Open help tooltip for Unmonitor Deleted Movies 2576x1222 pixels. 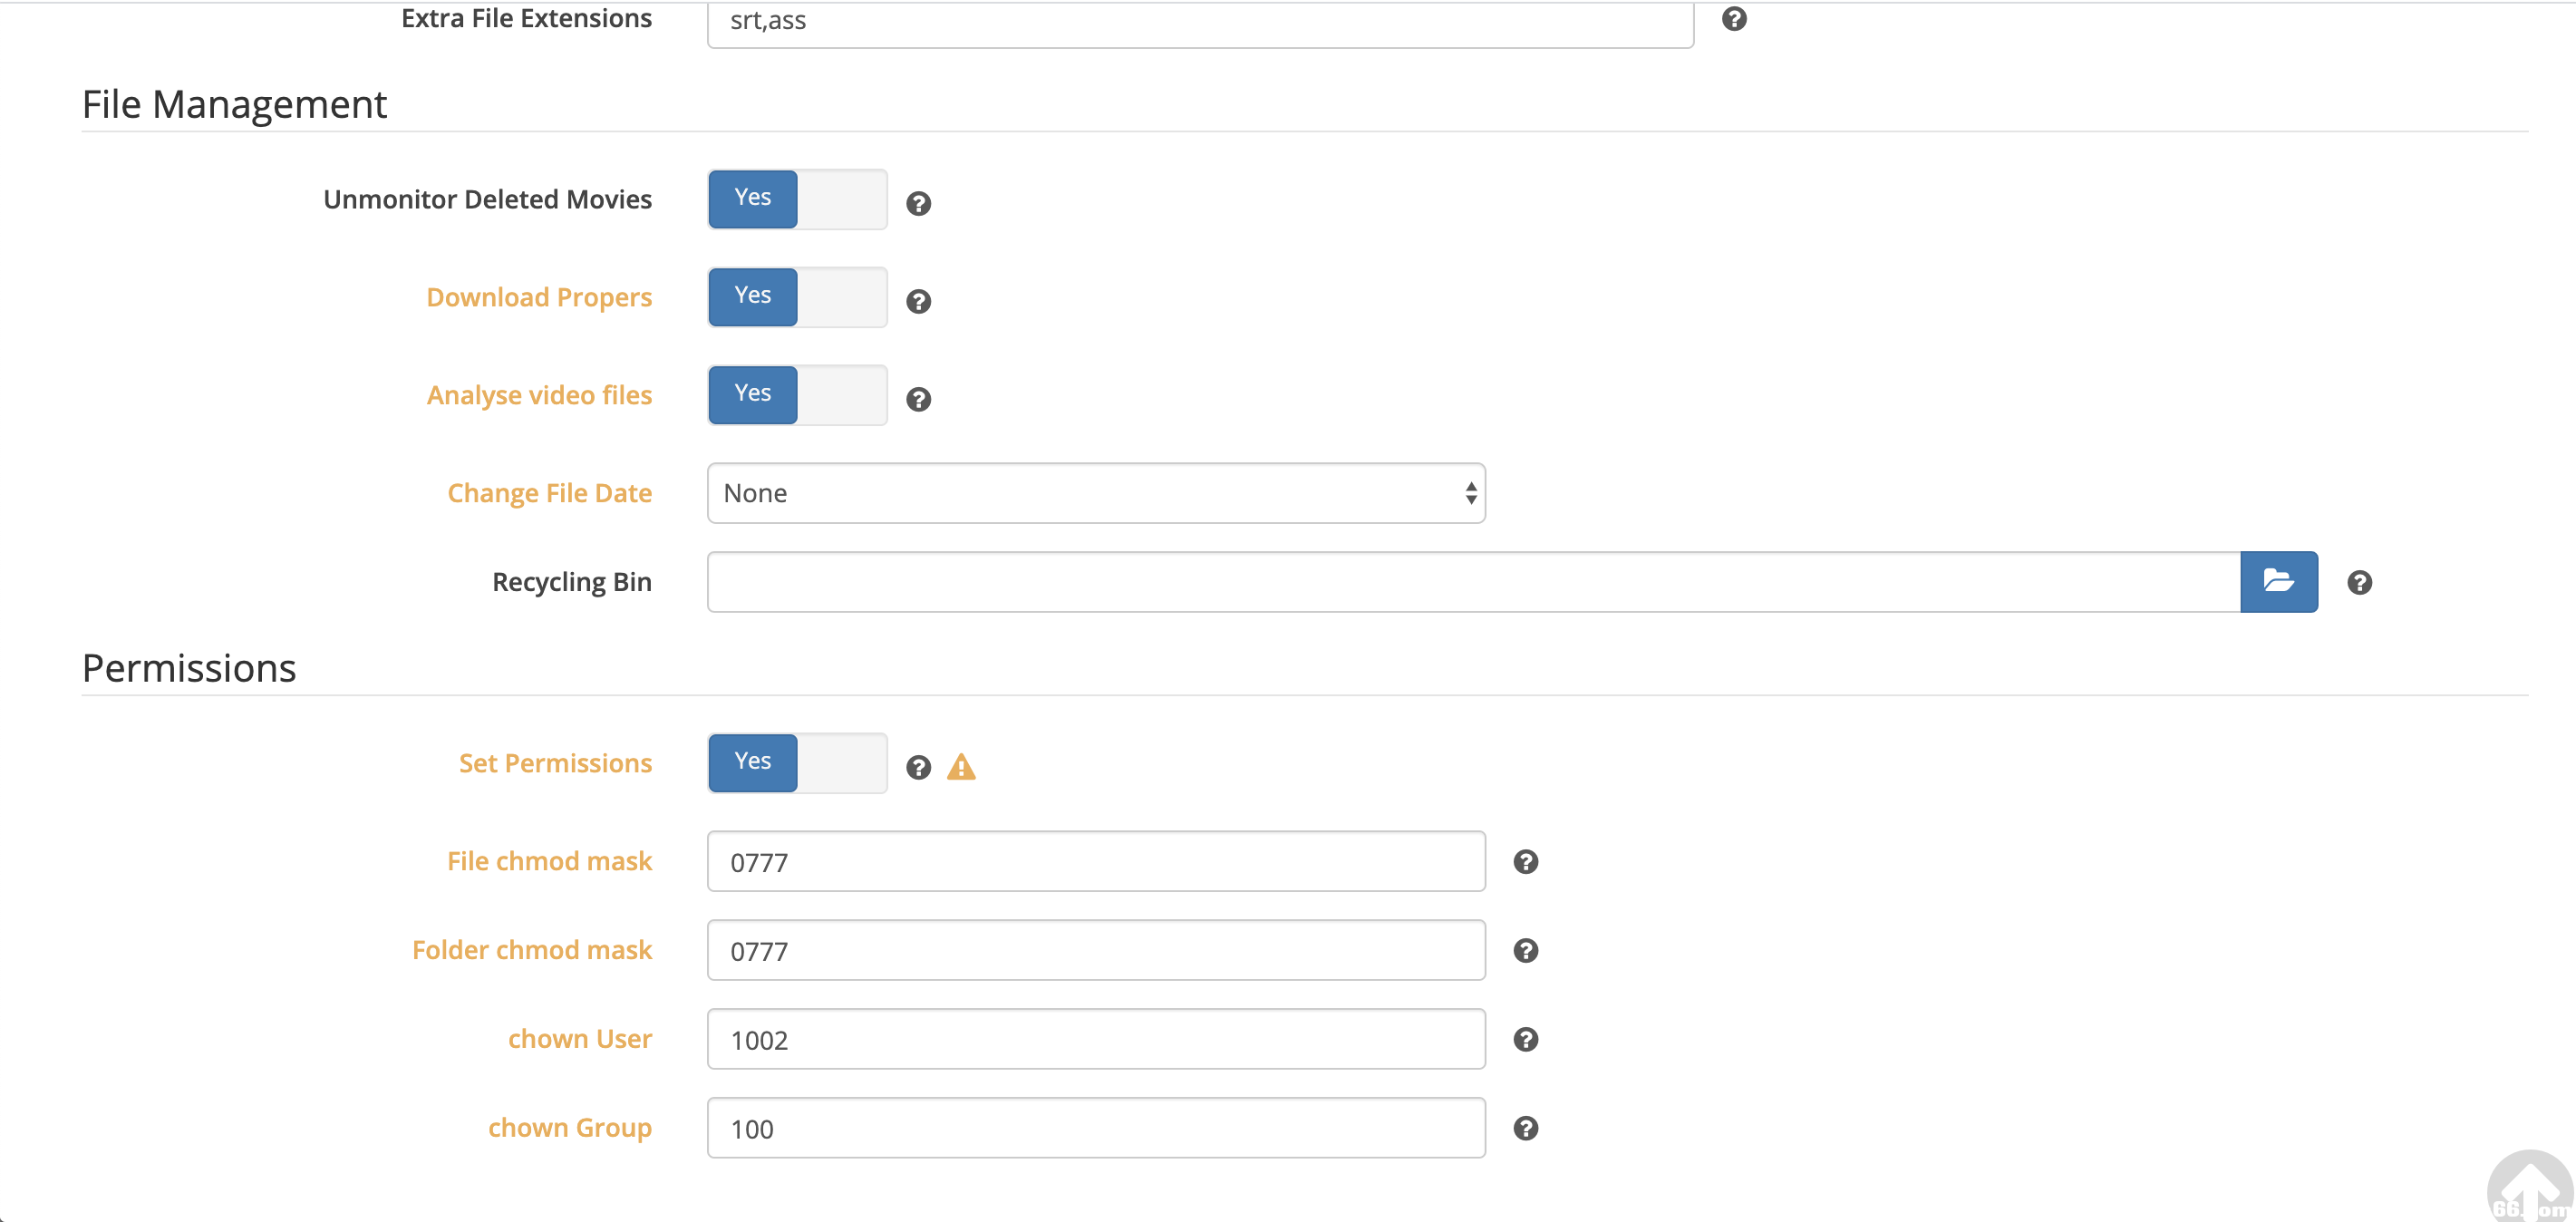pos(918,204)
